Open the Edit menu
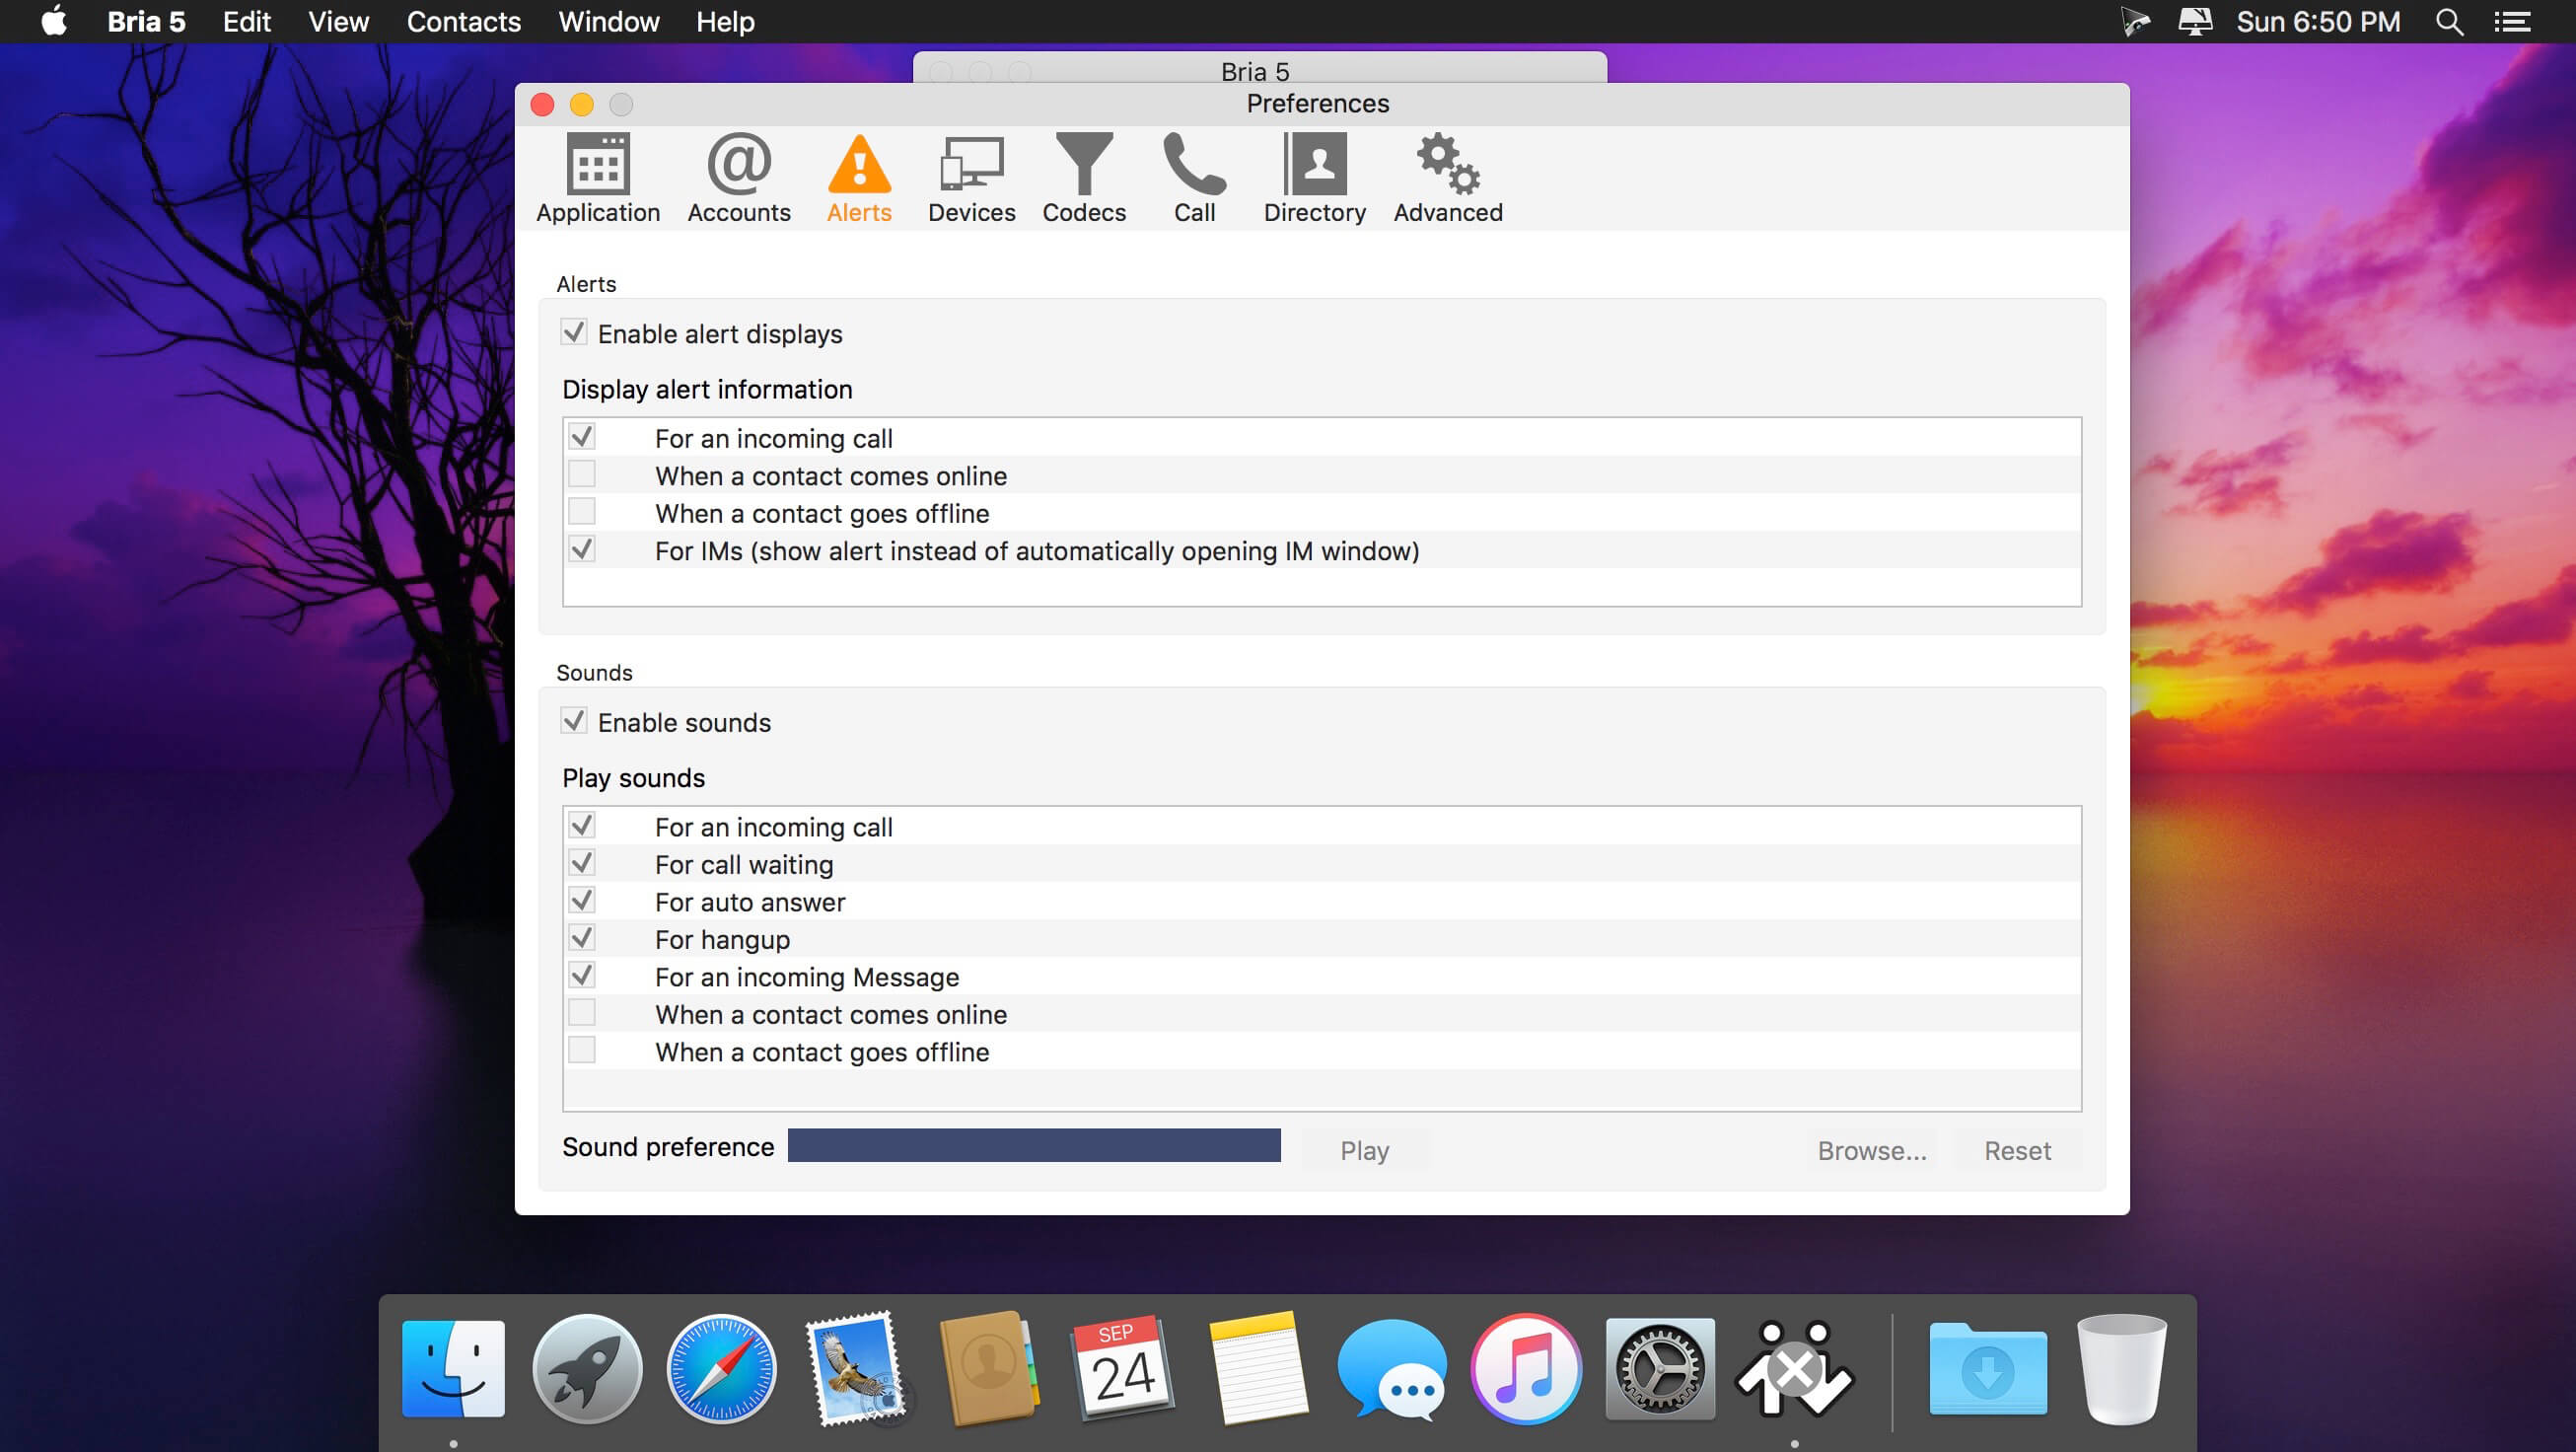The image size is (2576, 1452). pyautogui.click(x=246, y=22)
